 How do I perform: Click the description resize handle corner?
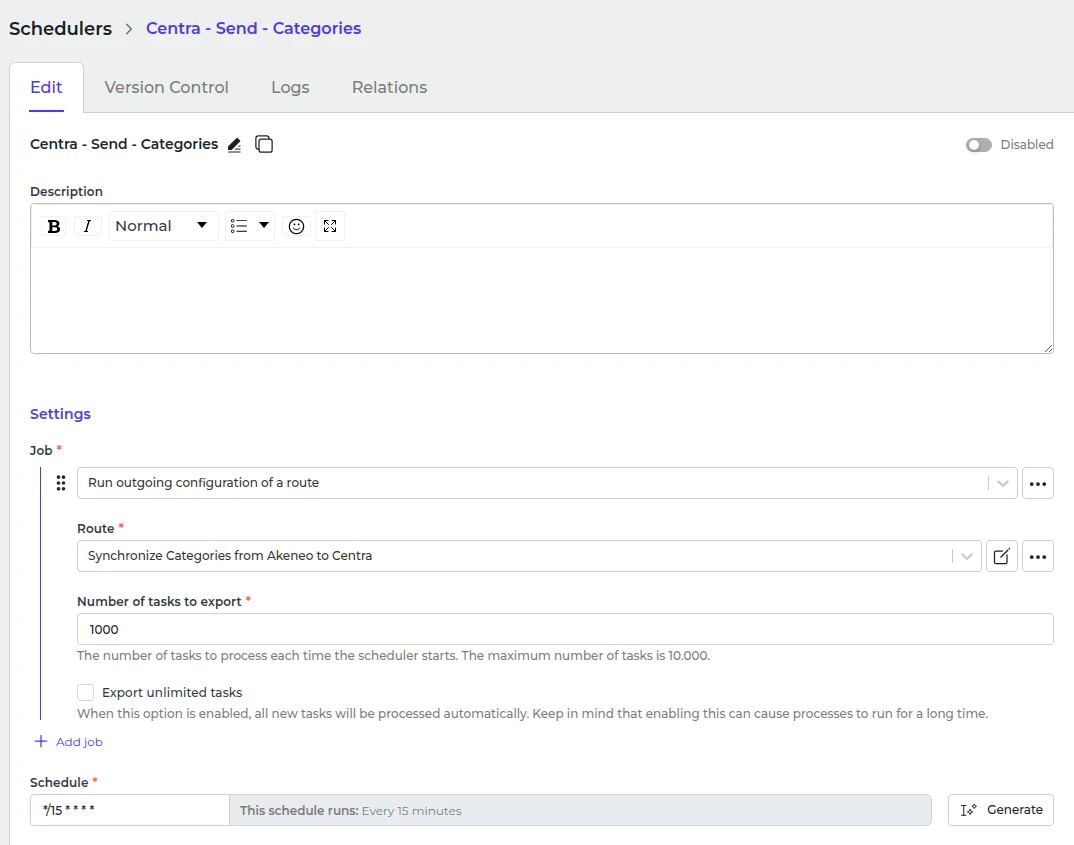click(1048, 349)
